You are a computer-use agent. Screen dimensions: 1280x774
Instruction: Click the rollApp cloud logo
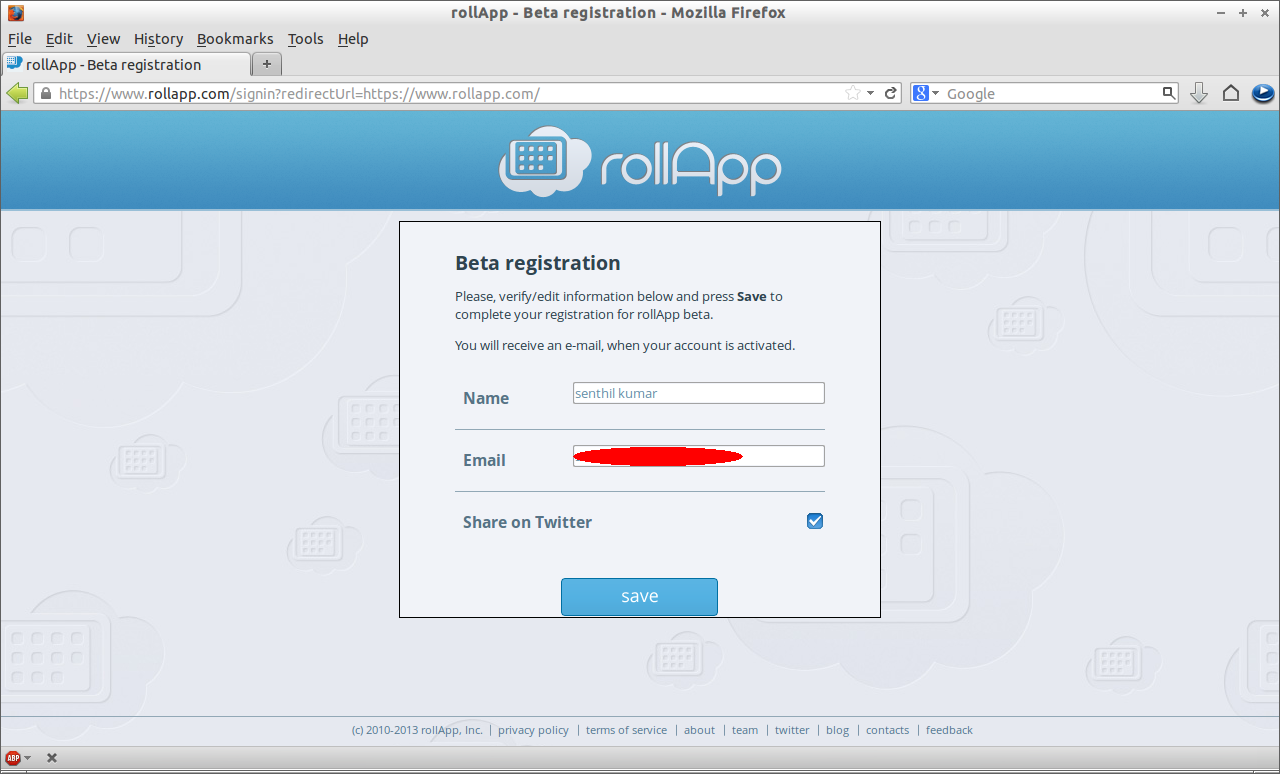pos(640,160)
